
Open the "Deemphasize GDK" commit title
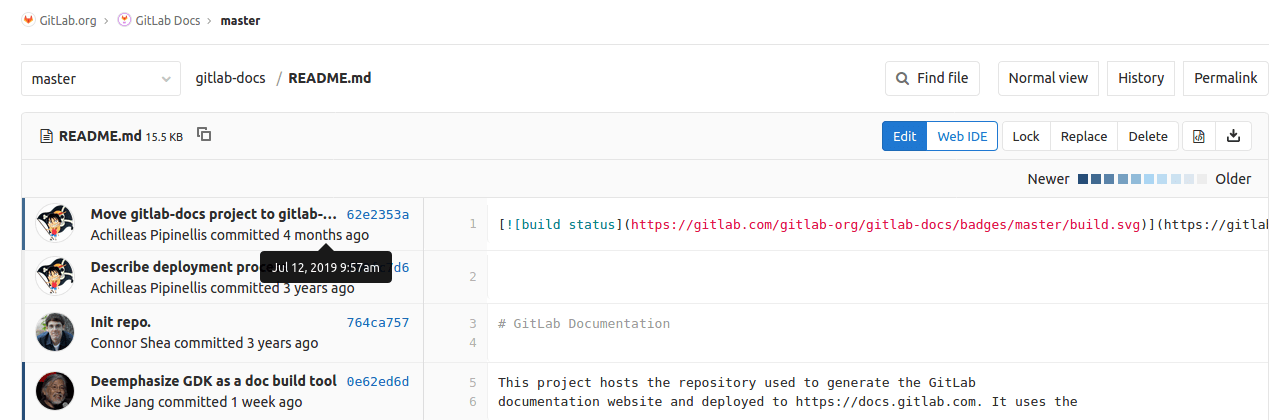213,381
